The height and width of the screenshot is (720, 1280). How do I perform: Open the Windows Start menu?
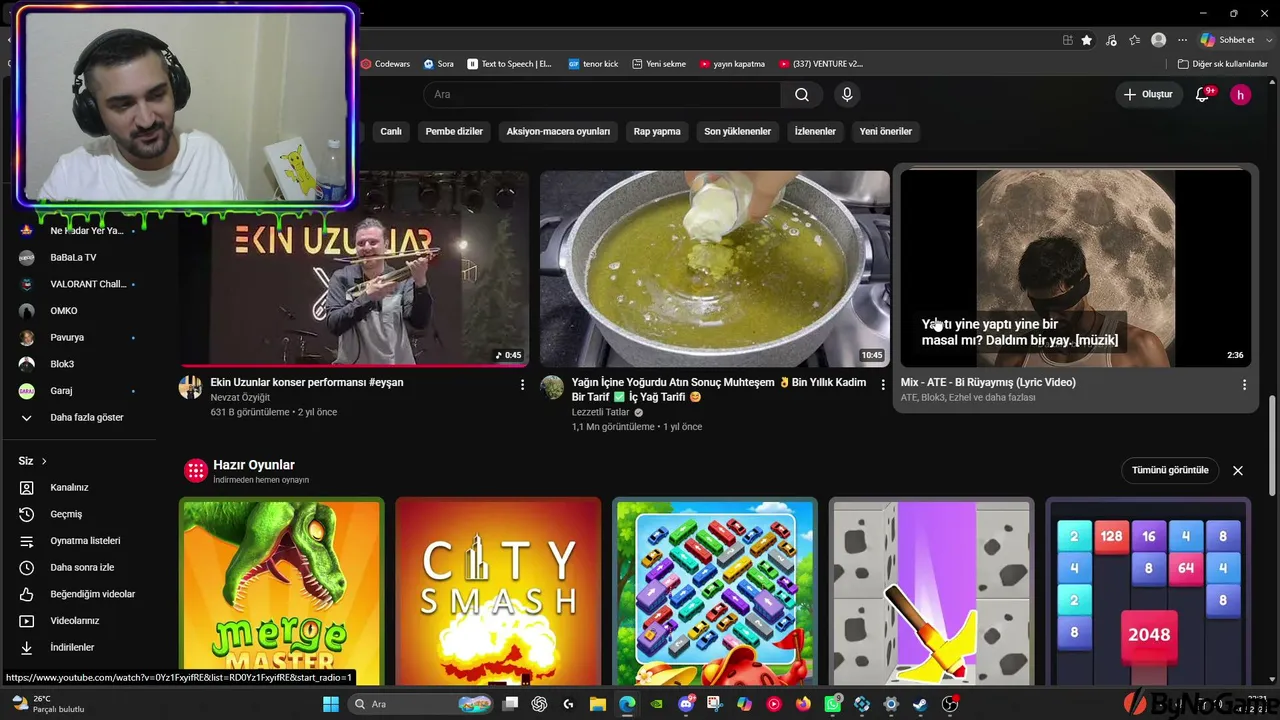331,704
